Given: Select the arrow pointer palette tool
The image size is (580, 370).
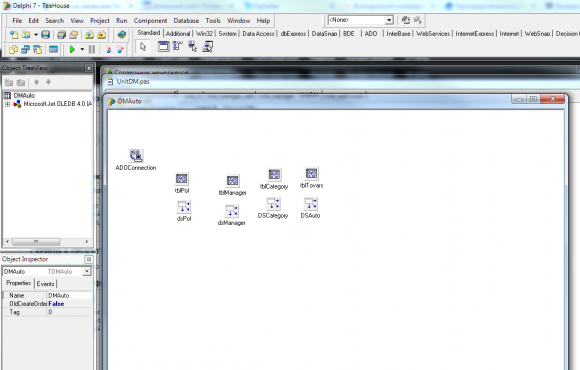Looking at the screenshot, I should [x=143, y=47].
